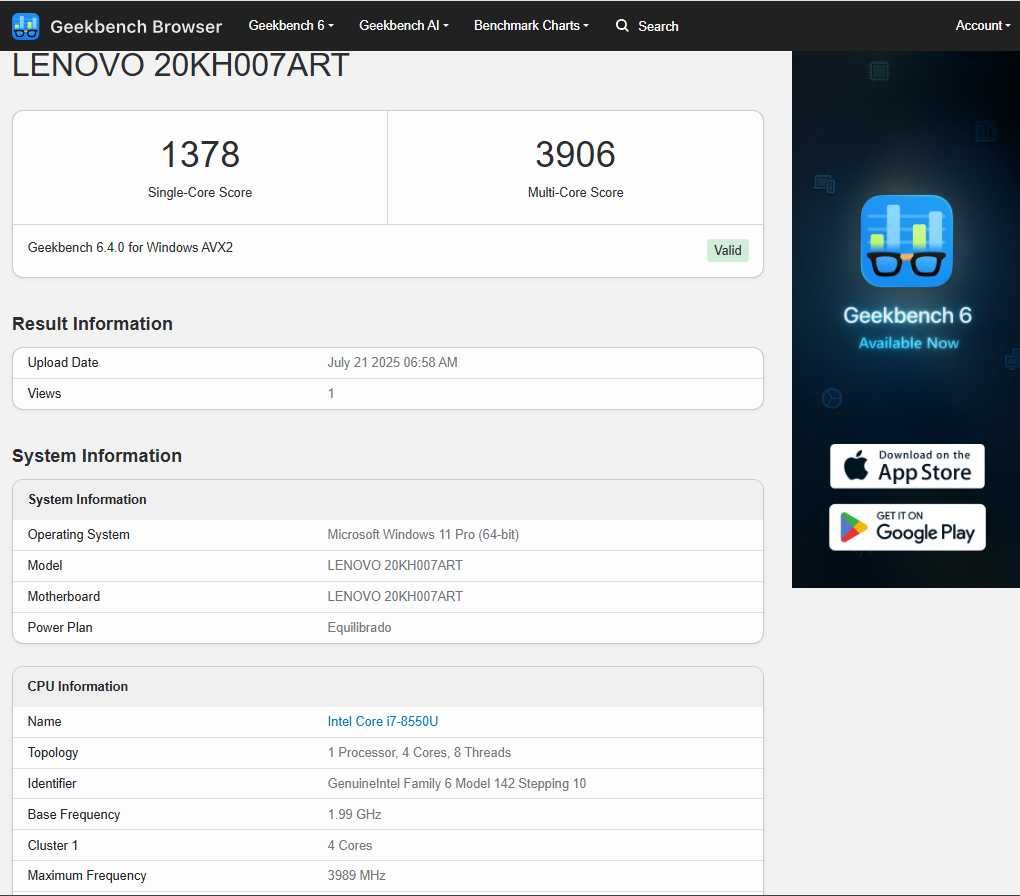1020x896 pixels.
Task: Click the Model row value LENOVO 20KH007ART
Action: (395, 565)
